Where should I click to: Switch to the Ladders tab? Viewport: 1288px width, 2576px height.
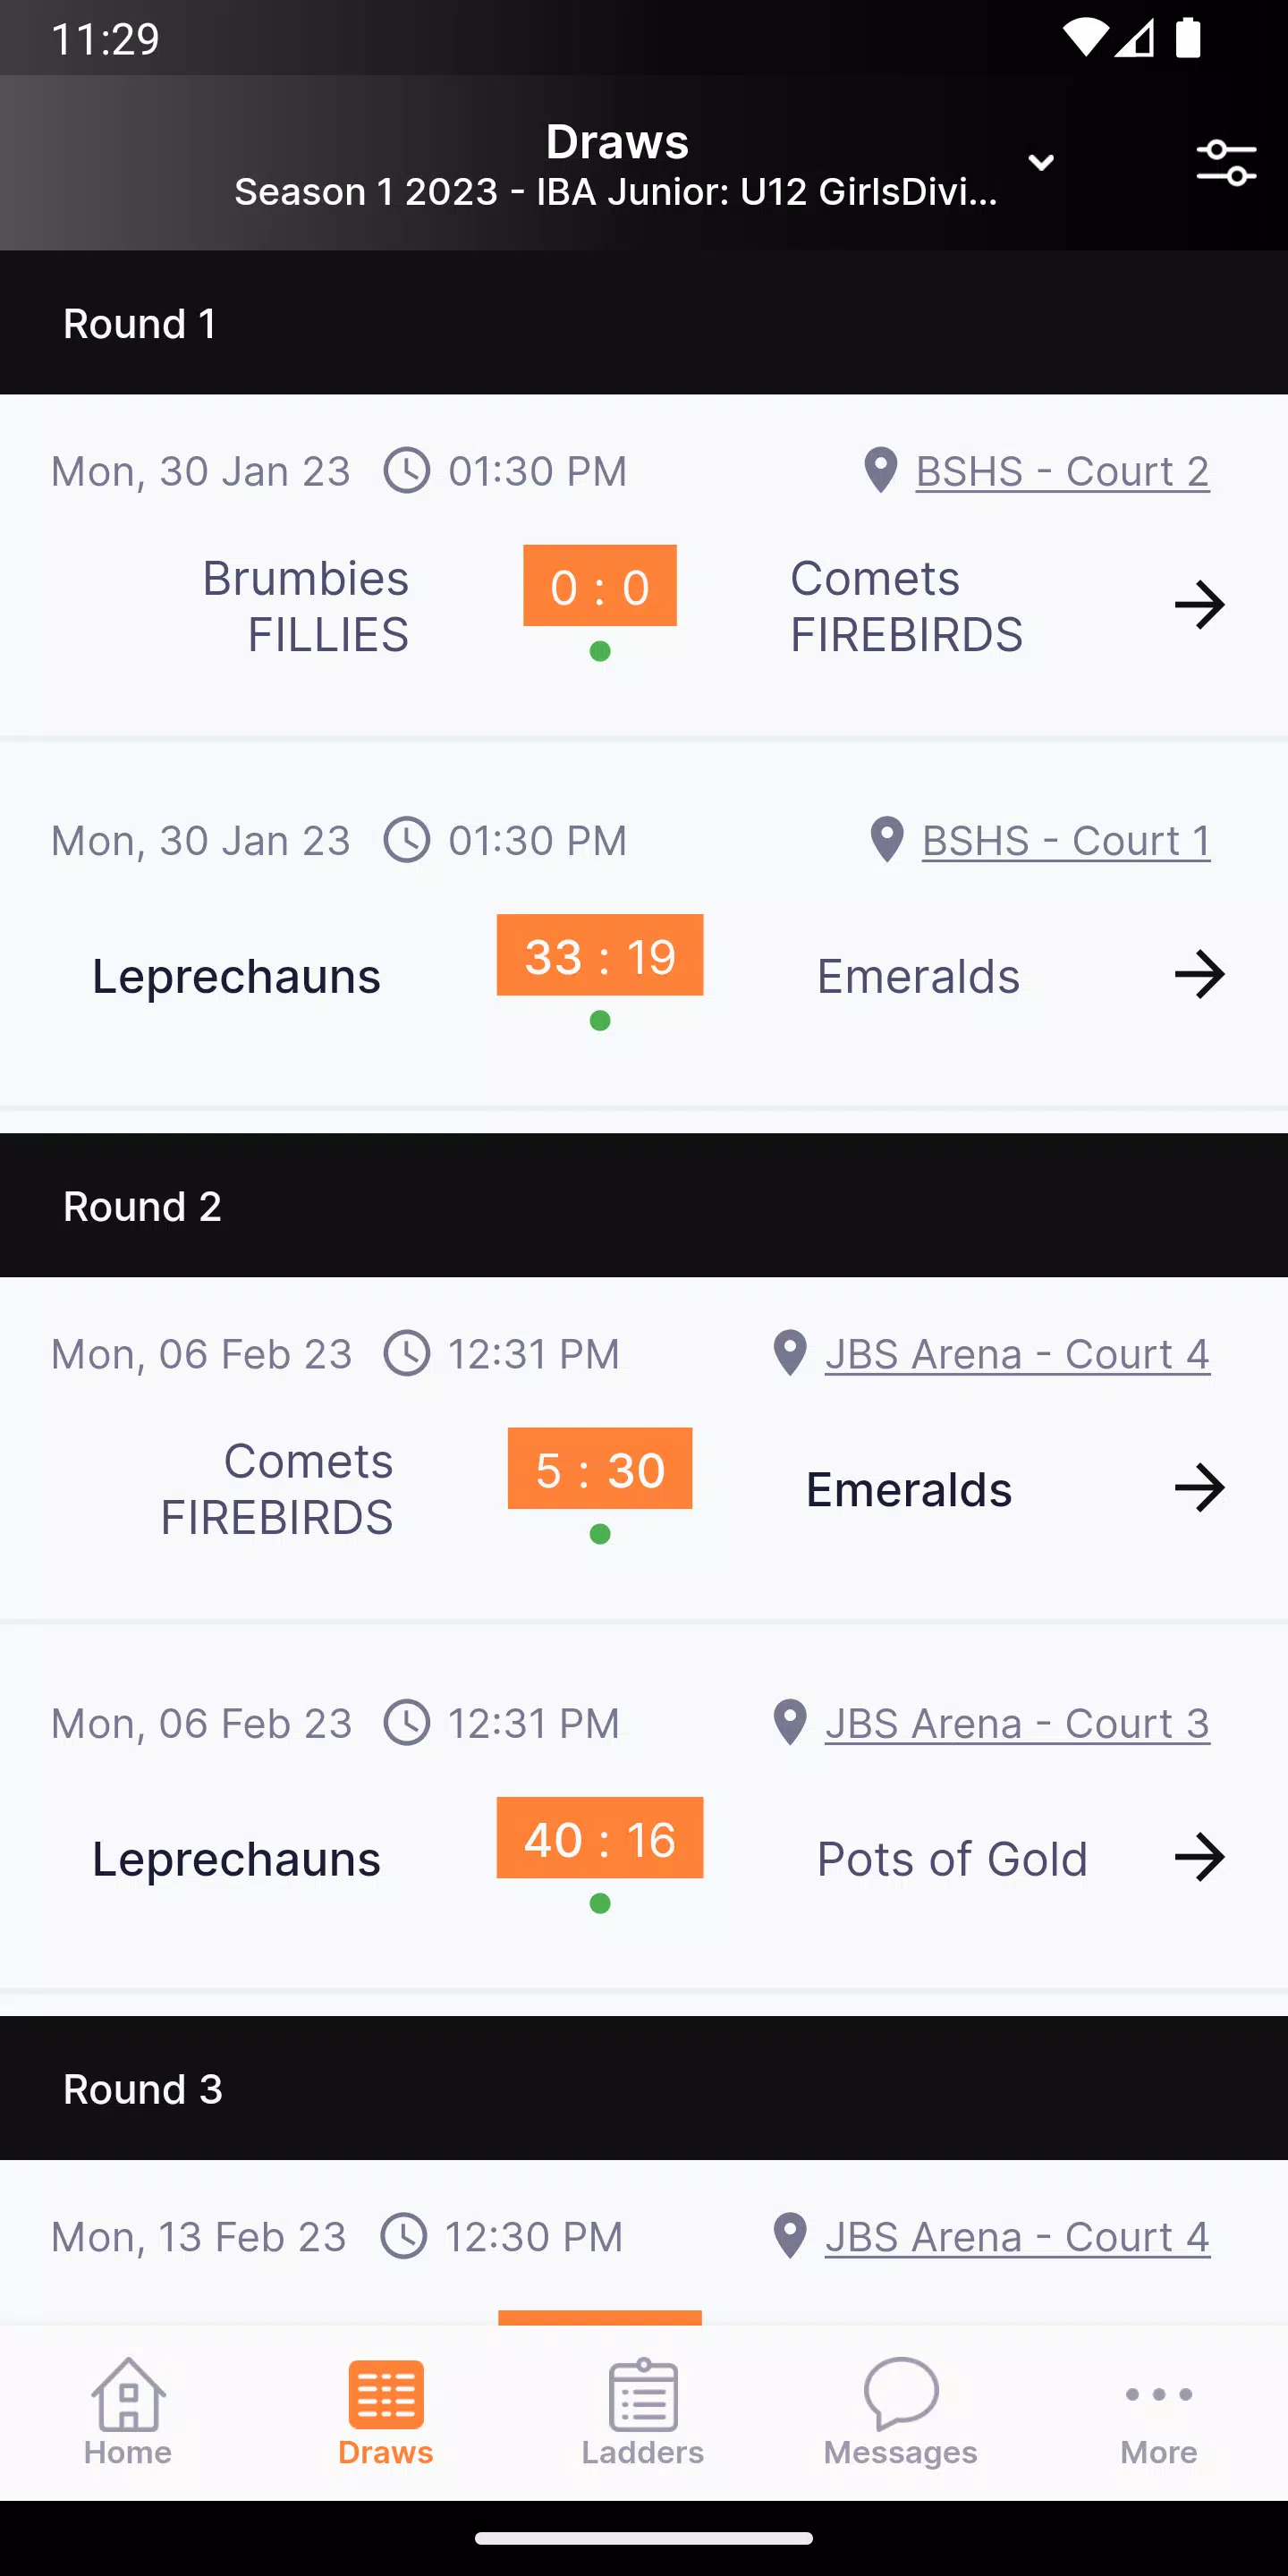pyautogui.click(x=643, y=2412)
